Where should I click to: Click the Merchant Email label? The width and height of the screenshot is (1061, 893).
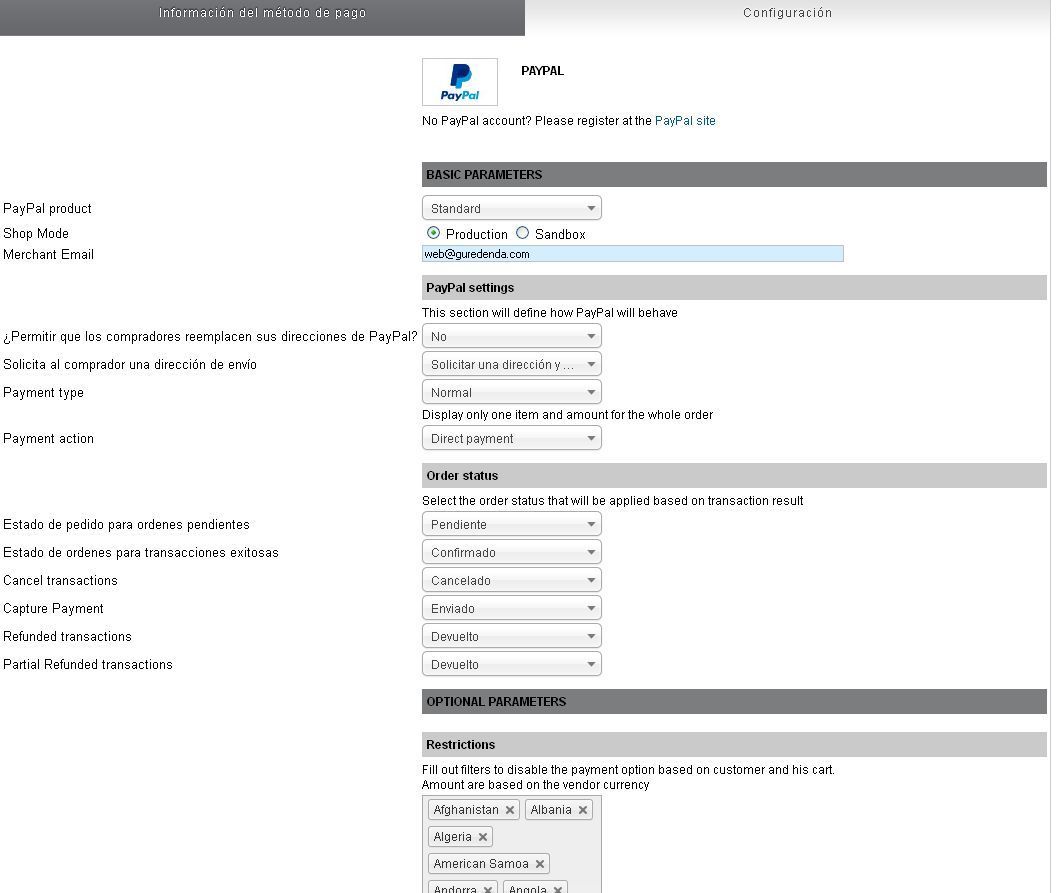[49, 254]
